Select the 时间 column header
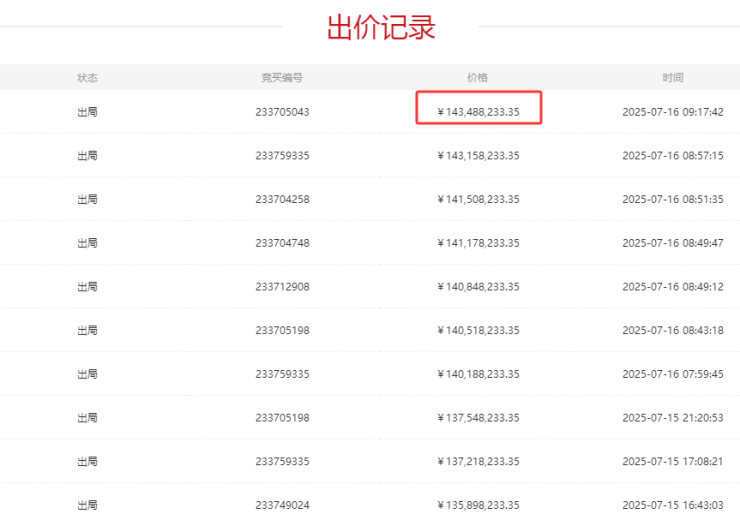 (672, 77)
